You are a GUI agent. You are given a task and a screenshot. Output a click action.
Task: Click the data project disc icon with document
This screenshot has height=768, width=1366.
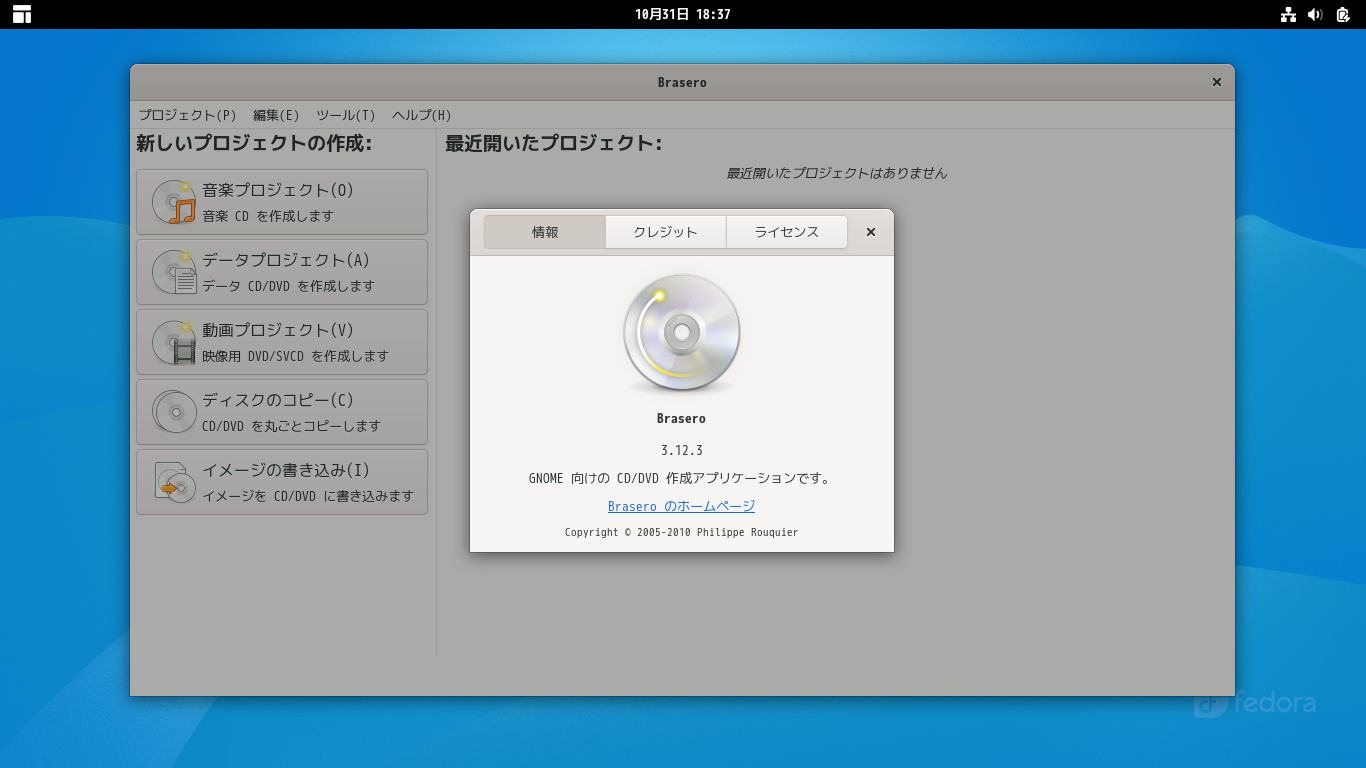tap(174, 272)
